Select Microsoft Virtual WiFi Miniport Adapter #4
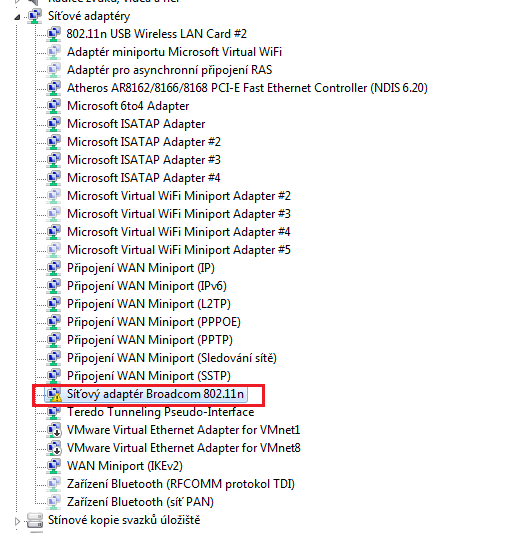Viewport: 511px width, 533px height. coord(179,232)
